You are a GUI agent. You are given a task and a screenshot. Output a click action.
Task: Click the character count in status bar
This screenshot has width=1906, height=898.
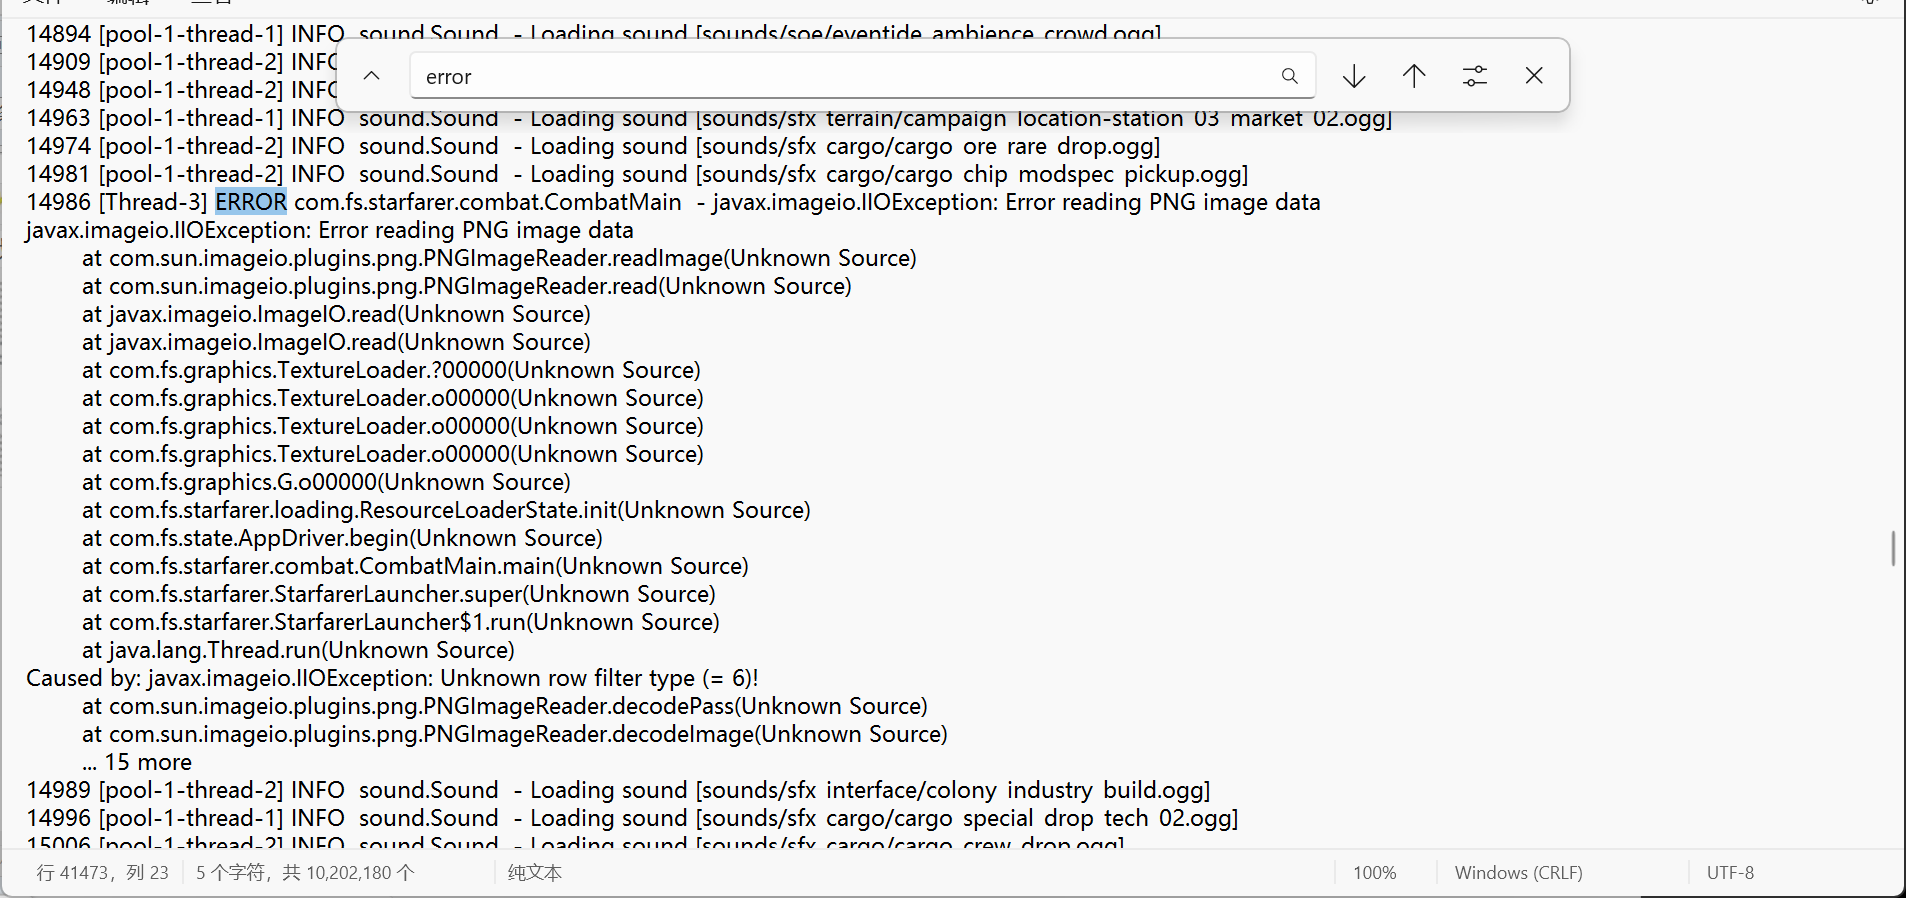click(x=305, y=873)
